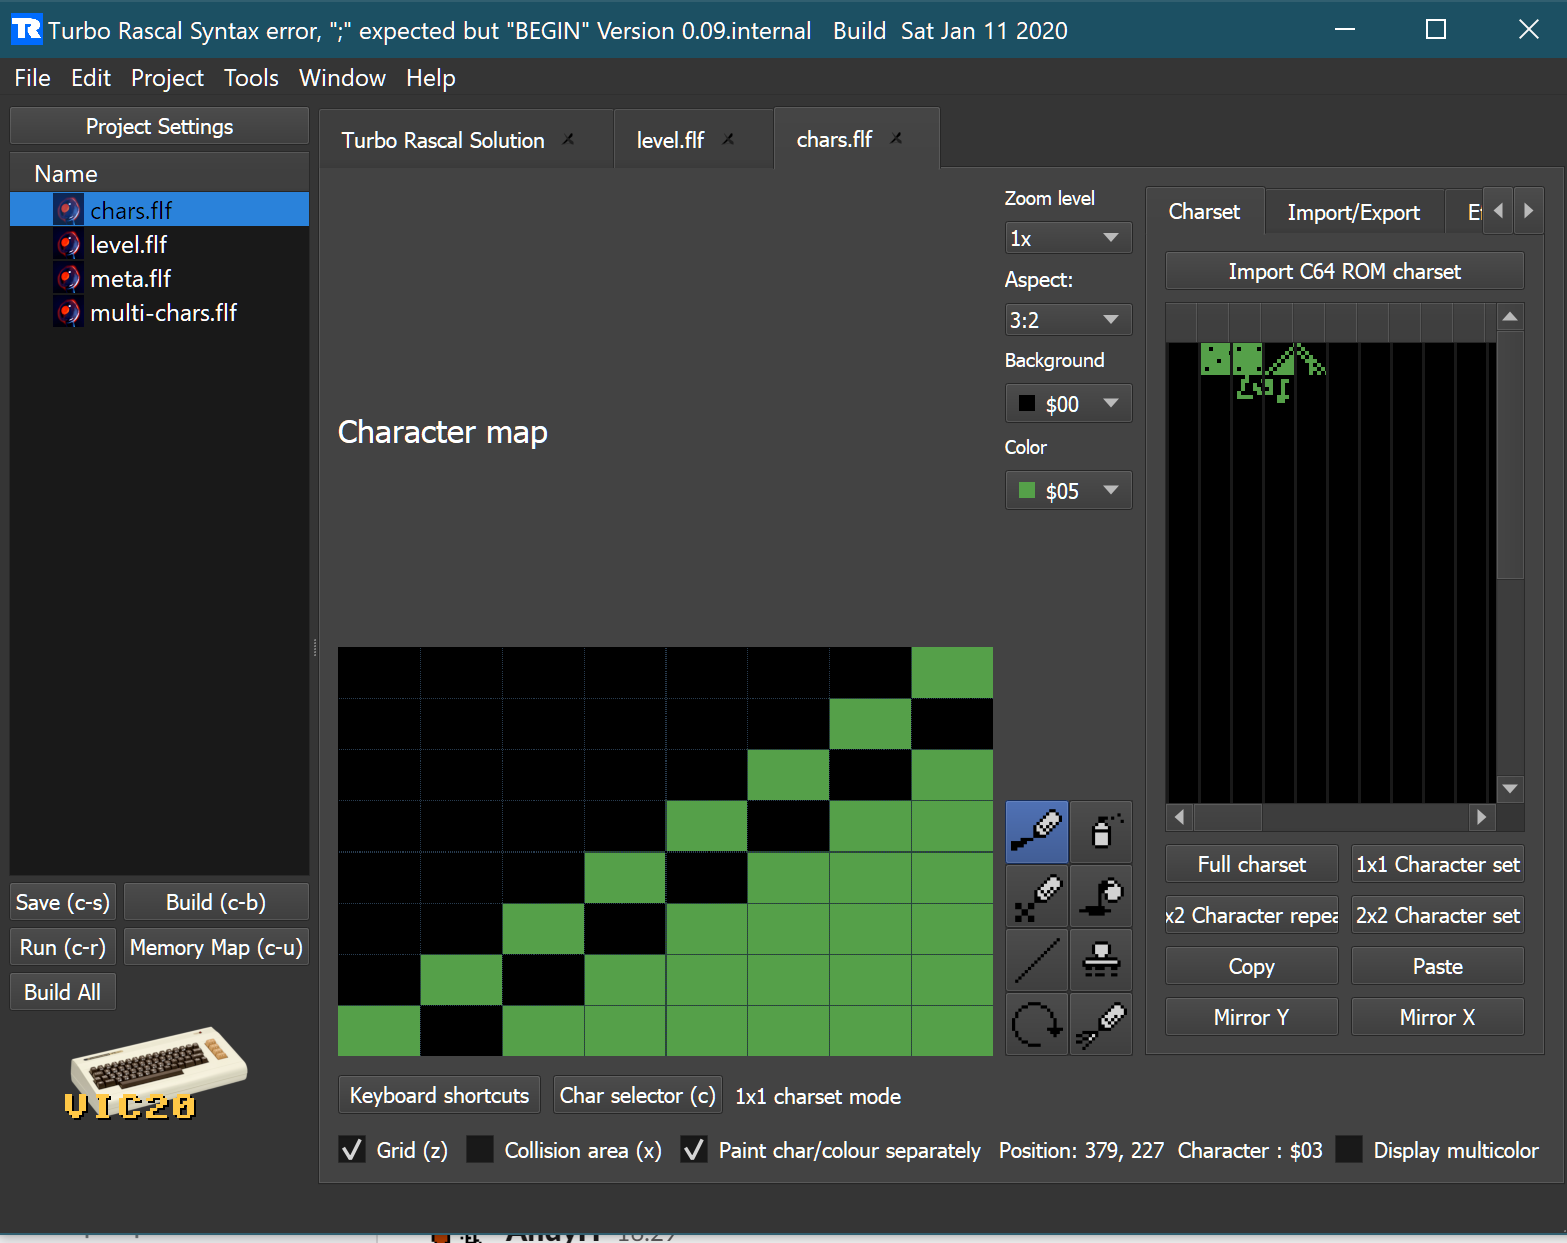
Task: Select the fan spray pen tool
Action: click(x=1101, y=1024)
